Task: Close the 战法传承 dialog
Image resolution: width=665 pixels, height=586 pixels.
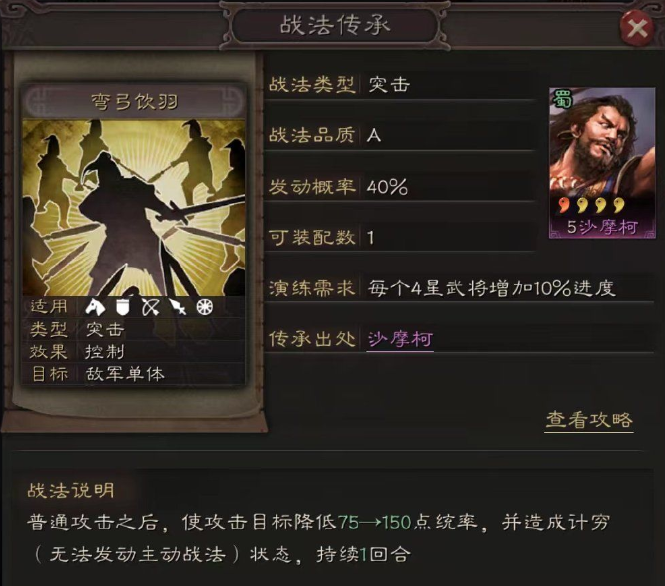Action: 636,28
